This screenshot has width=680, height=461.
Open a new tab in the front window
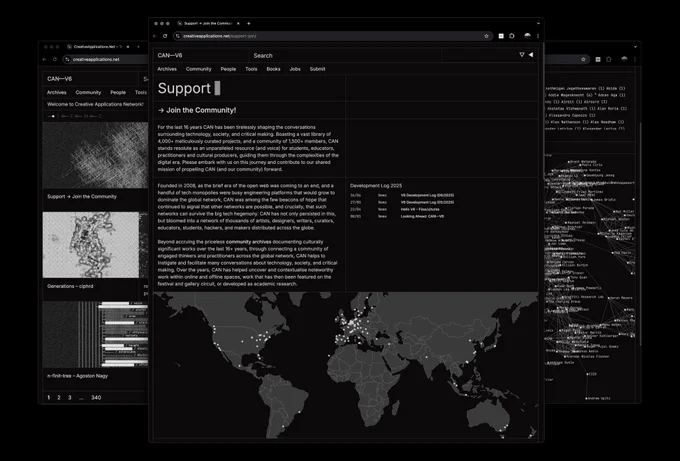click(248, 23)
